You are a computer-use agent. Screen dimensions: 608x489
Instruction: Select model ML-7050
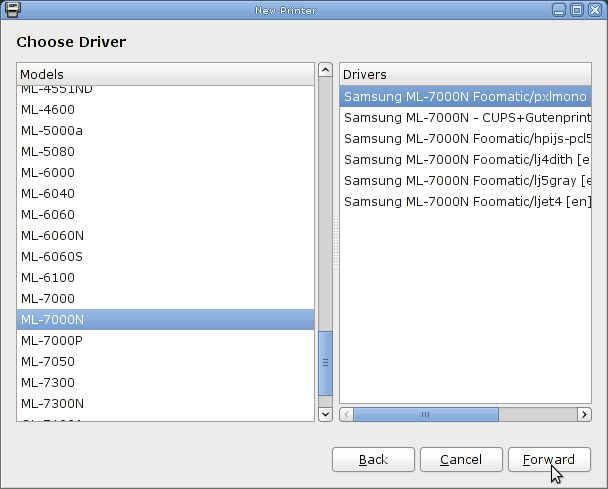pos(166,361)
